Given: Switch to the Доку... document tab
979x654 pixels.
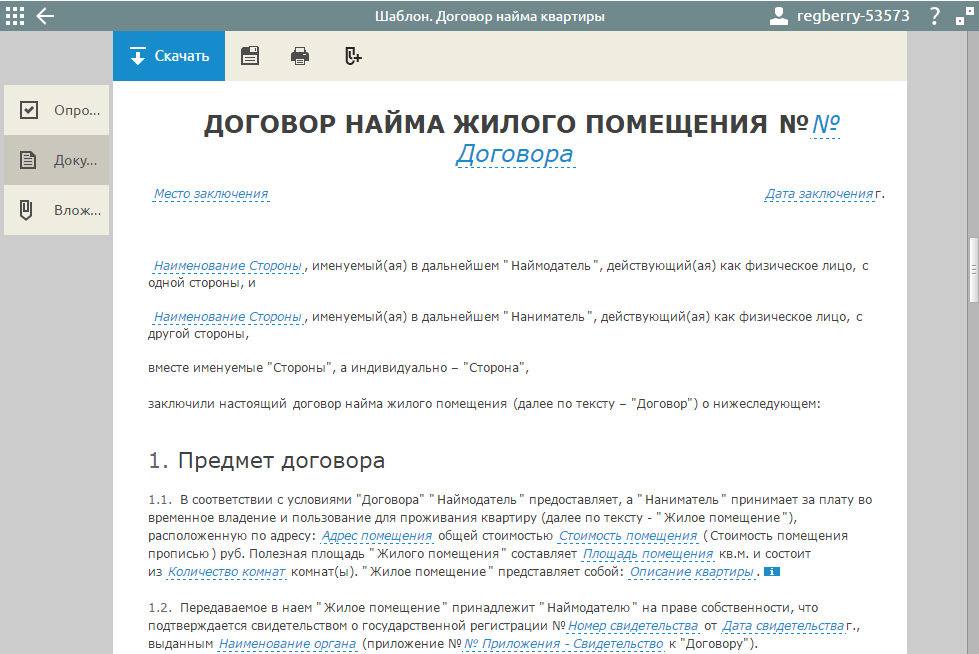Looking at the screenshot, I should [x=57, y=160].
